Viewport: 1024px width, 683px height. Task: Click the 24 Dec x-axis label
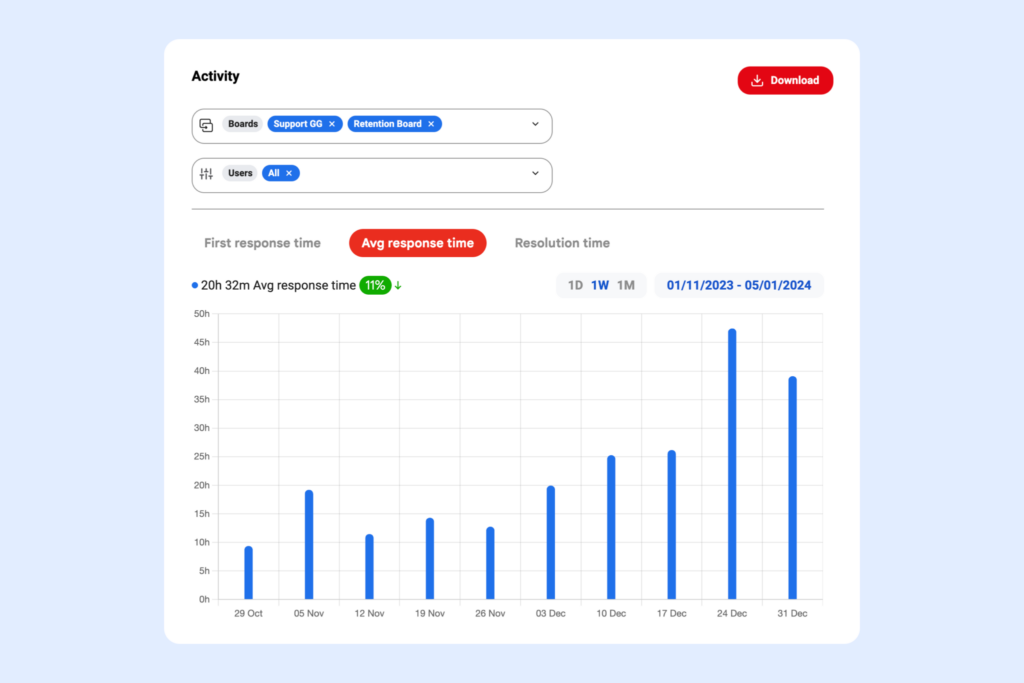pos(731,614)
